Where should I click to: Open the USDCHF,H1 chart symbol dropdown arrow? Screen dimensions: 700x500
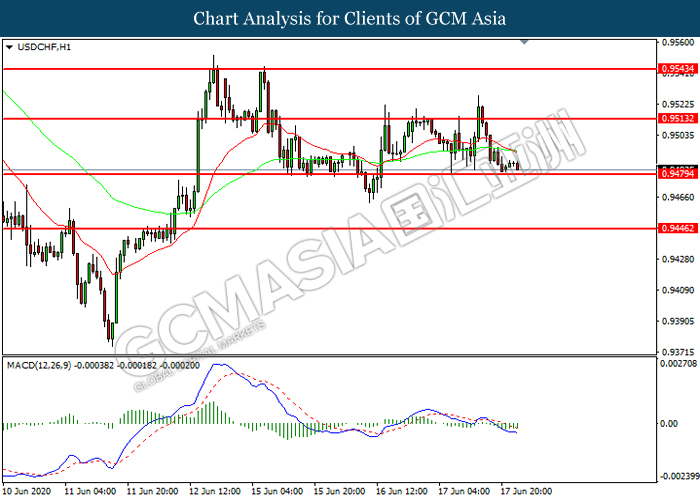point(9,47)
